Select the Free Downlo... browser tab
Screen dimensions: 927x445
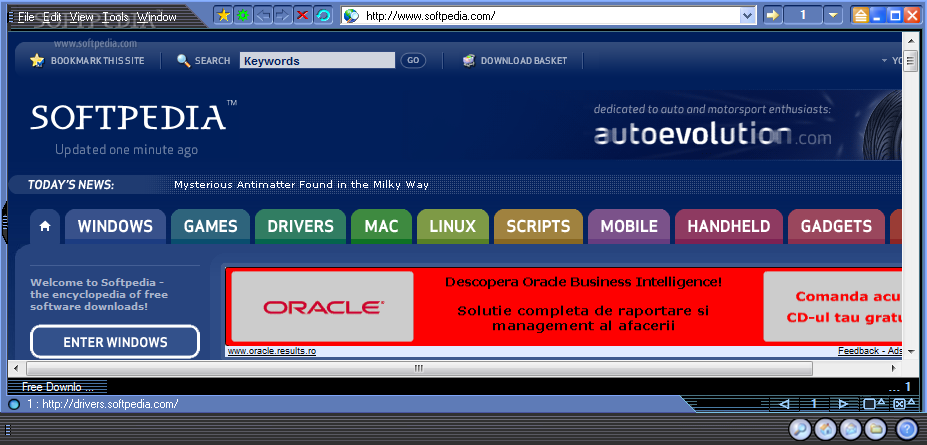(57, 388)
